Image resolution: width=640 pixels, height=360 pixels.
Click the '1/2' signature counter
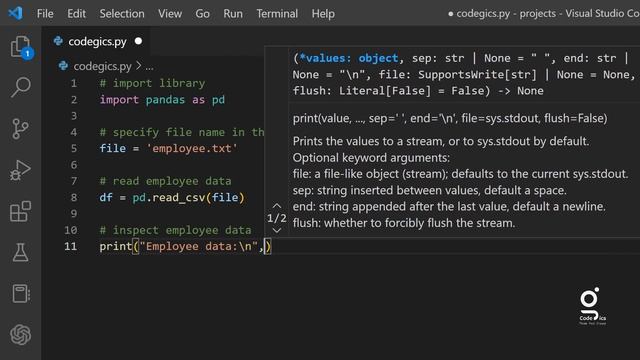coord(277,218)
